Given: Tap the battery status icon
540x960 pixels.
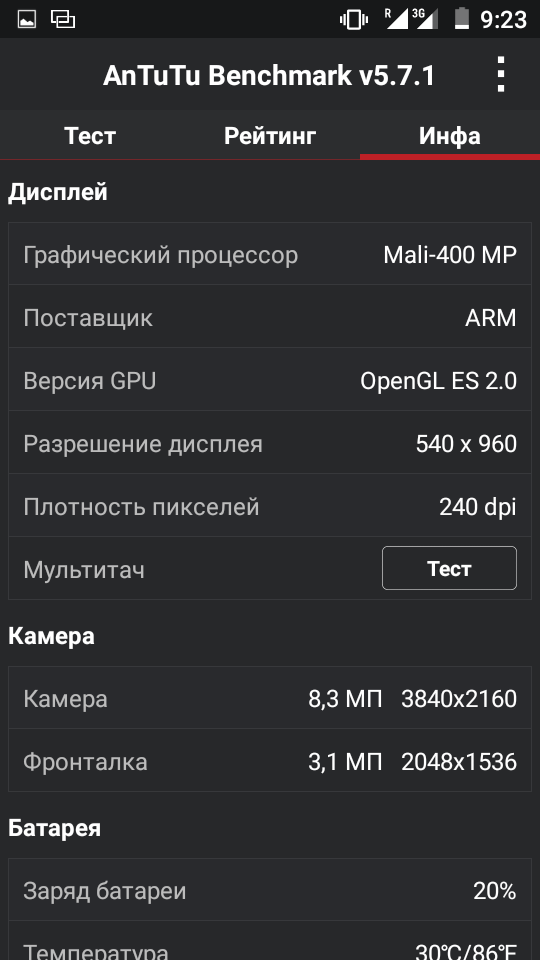Looking at the screenshot, I should click(462, 19).
